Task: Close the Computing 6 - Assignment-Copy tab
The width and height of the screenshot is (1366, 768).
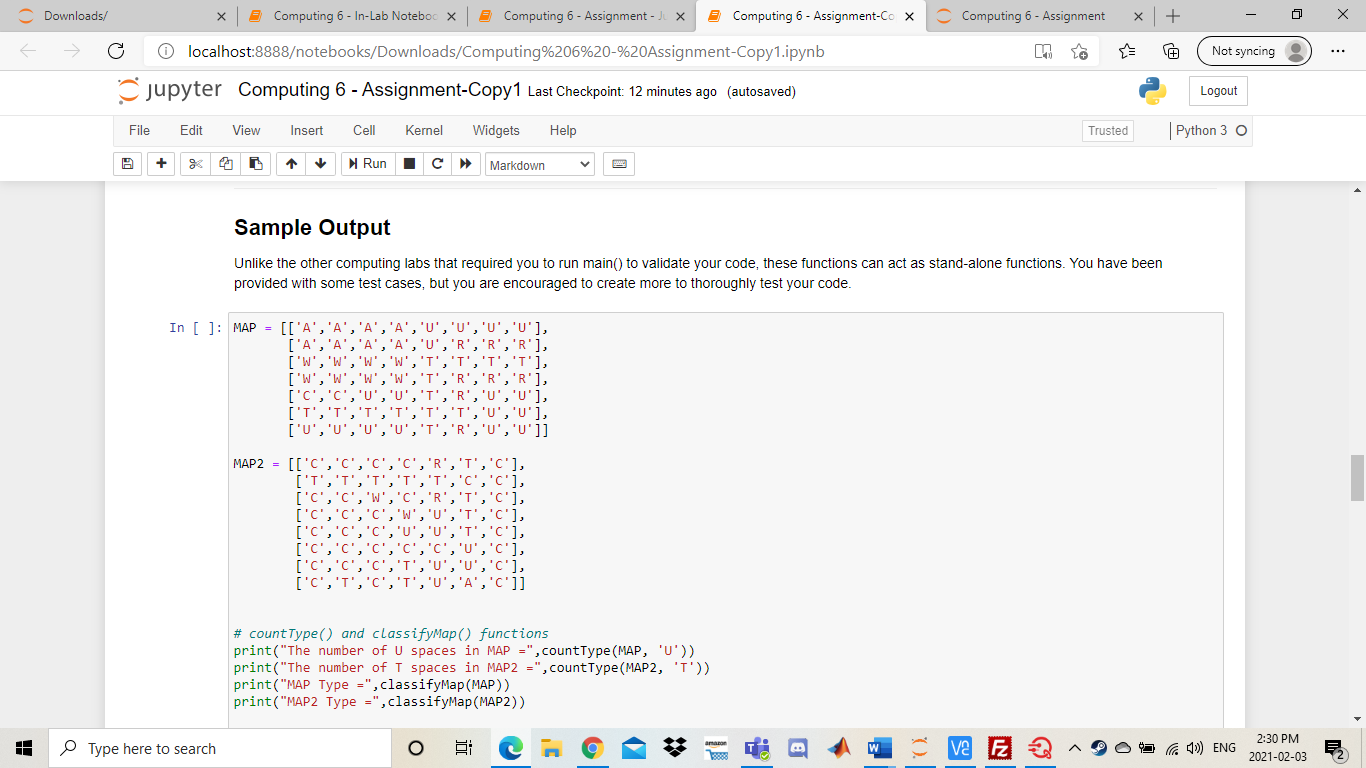Action: point(908,16)
